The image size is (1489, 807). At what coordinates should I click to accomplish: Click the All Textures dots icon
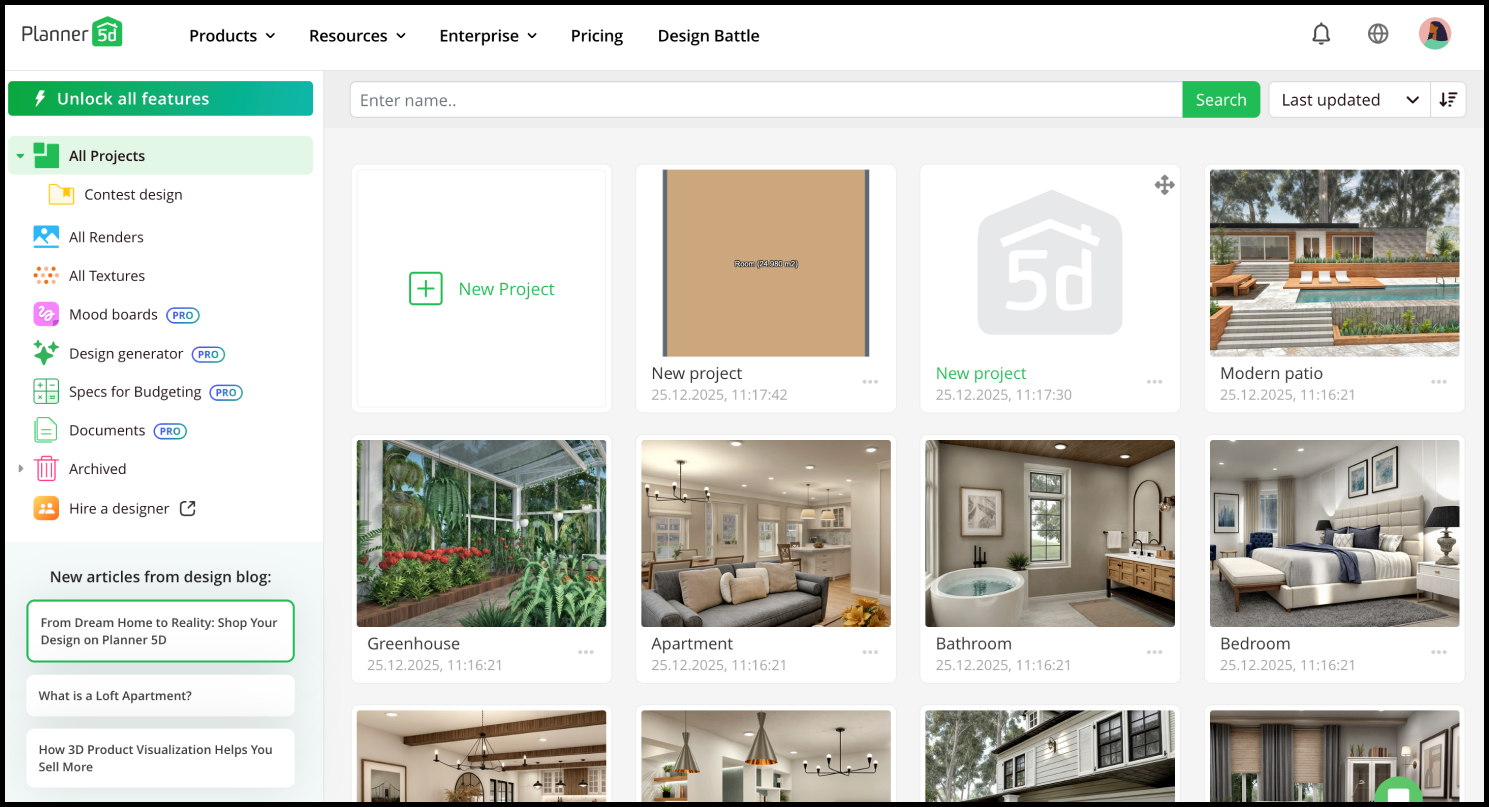(x=46, y=276)
